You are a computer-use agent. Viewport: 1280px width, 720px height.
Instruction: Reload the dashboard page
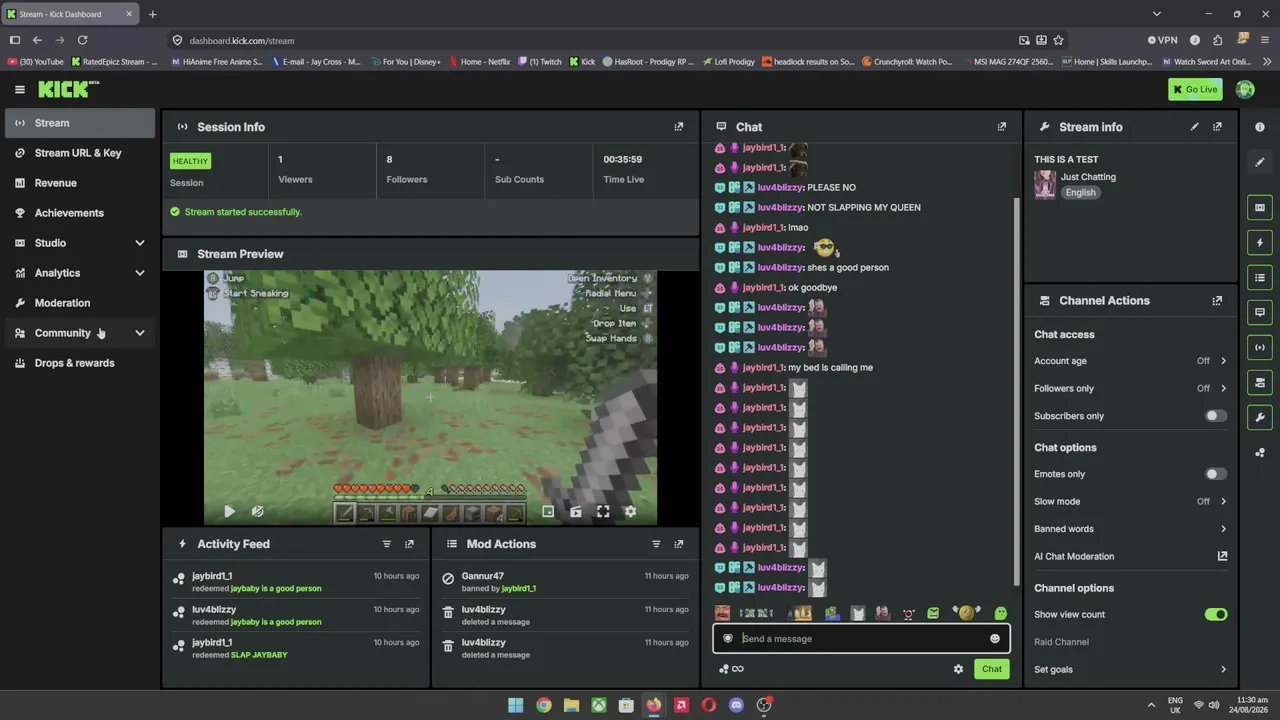click(82, 41)
